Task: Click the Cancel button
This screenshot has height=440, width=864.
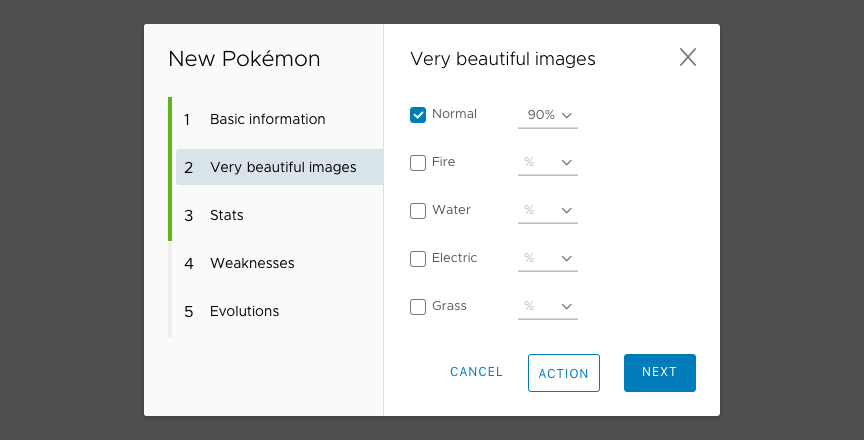Action: click(476, 372)
